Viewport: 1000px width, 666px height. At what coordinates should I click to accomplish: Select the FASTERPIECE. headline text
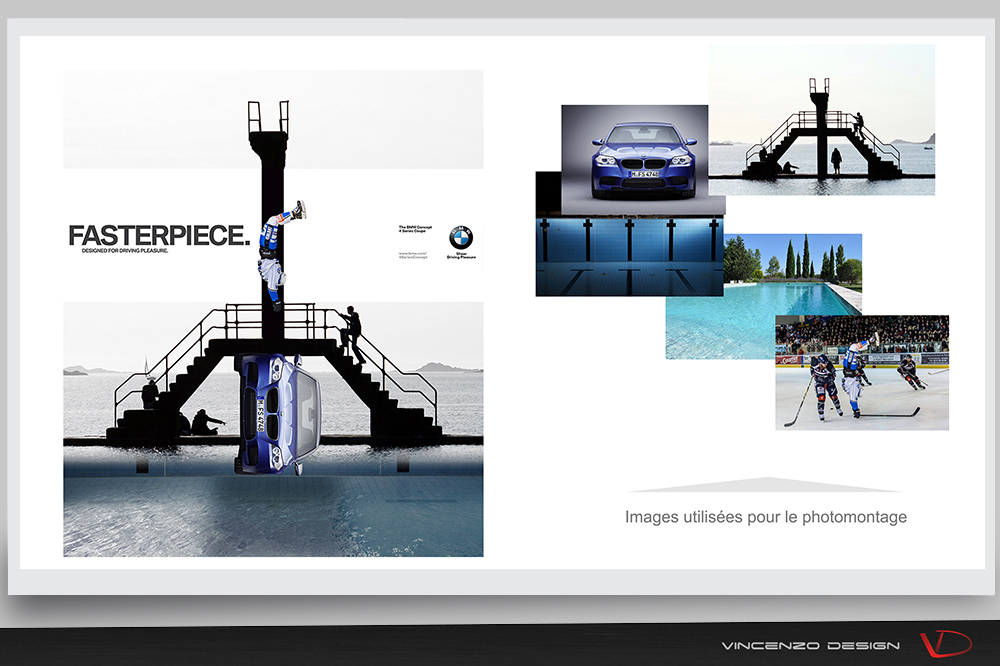click(x=159, y=235)
